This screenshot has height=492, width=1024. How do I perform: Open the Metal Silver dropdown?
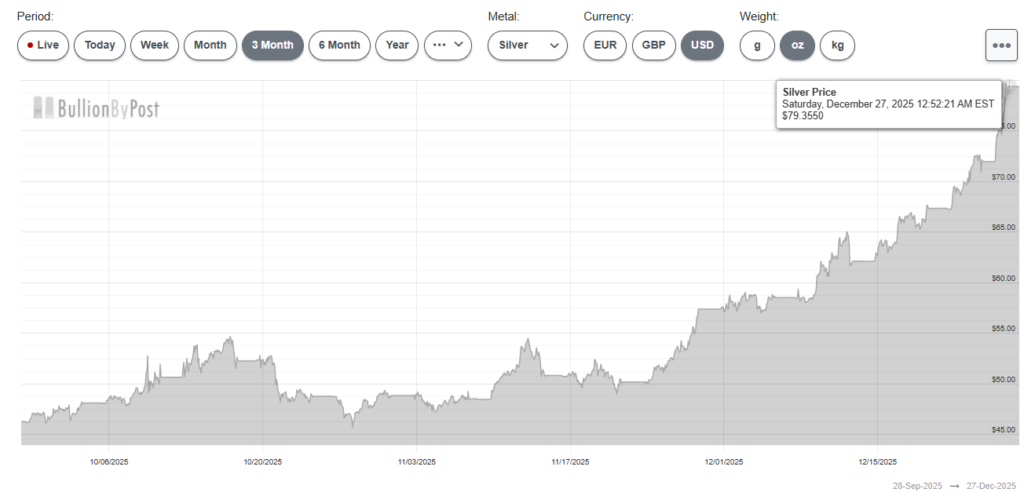527,45
